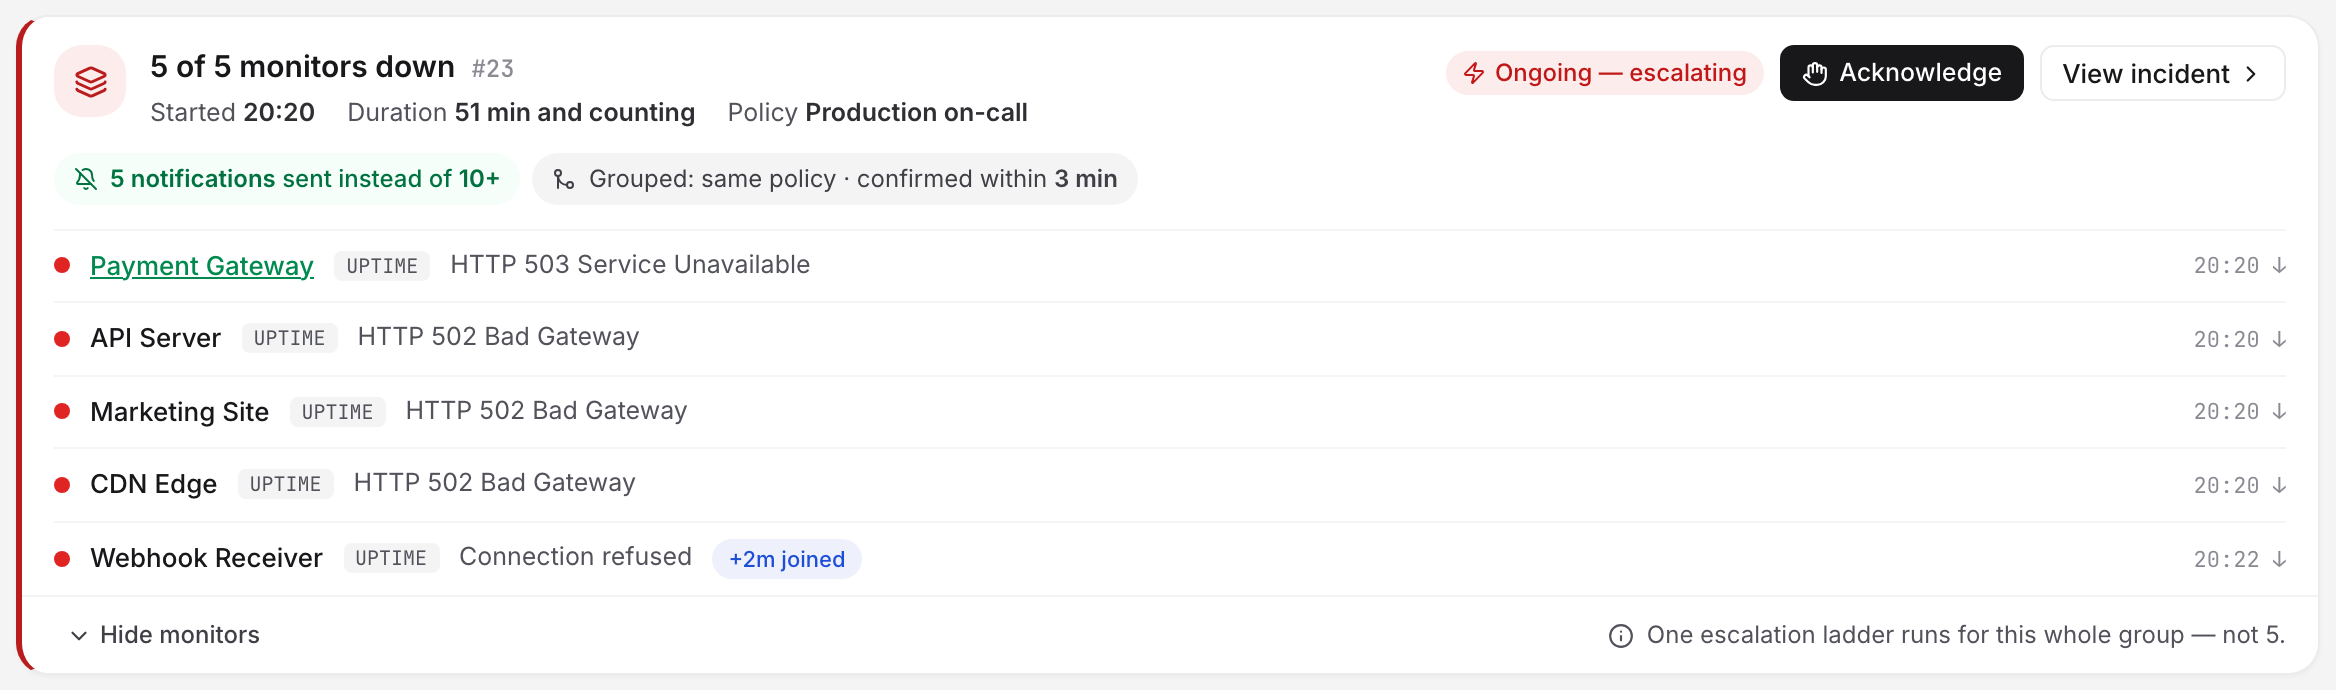This screenshot has width=2336, height=690.
Task: Select the Webhook Receiver monitor name
Action: (206, 558)
